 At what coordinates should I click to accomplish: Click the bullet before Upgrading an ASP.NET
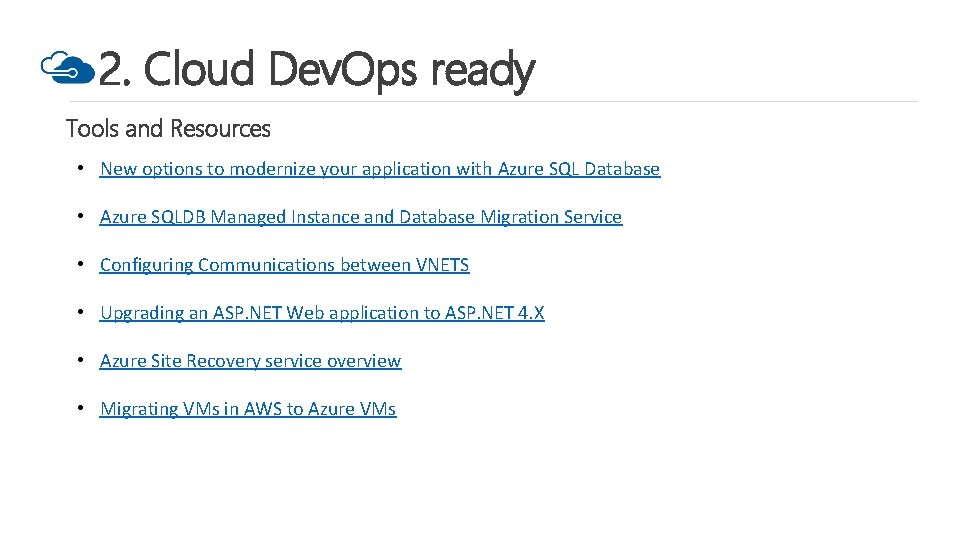click(x=80, y=312)
